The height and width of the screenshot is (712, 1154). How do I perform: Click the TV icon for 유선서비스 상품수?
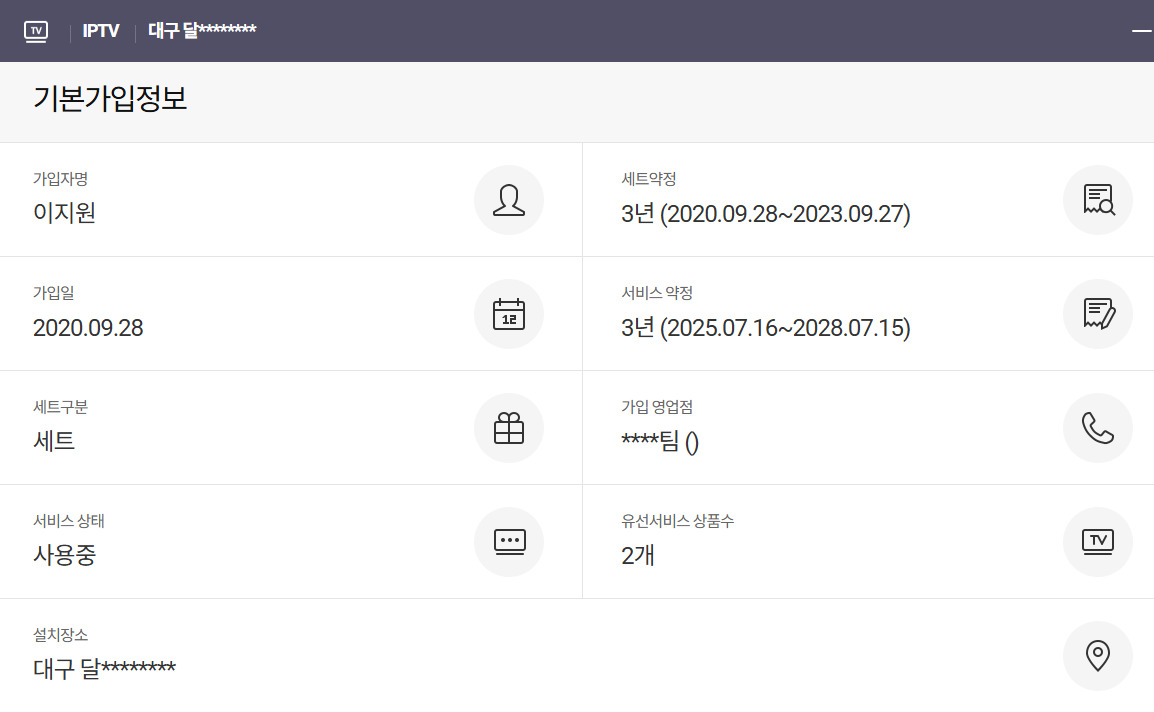click(1097, 542)
